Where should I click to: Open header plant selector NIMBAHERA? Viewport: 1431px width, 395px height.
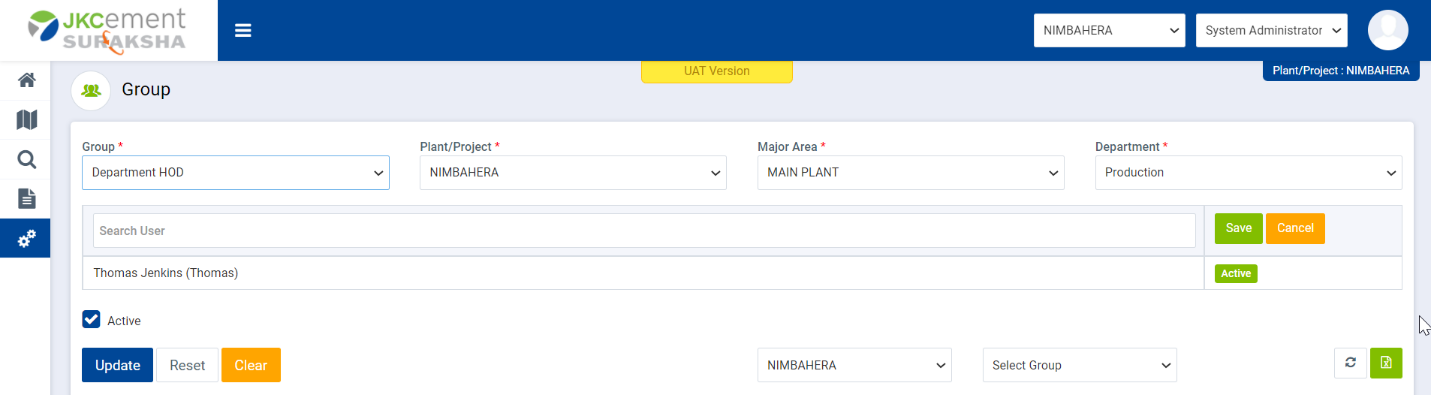coord(1109,30)
